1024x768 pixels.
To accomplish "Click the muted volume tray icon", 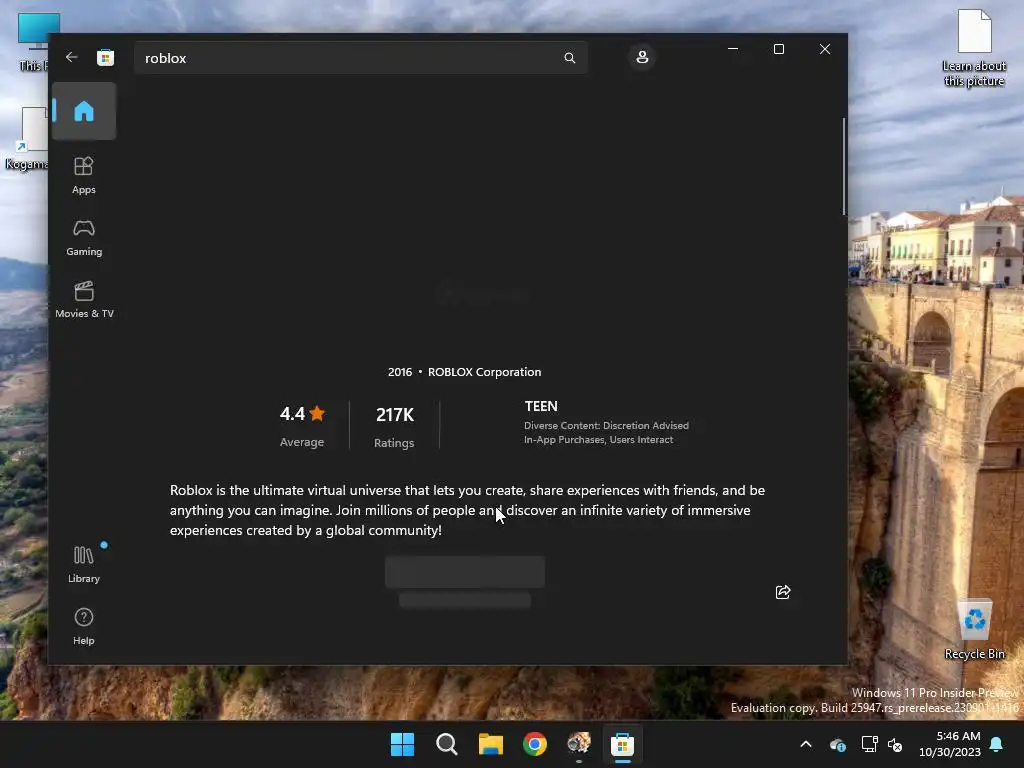I will pos(895,744).
